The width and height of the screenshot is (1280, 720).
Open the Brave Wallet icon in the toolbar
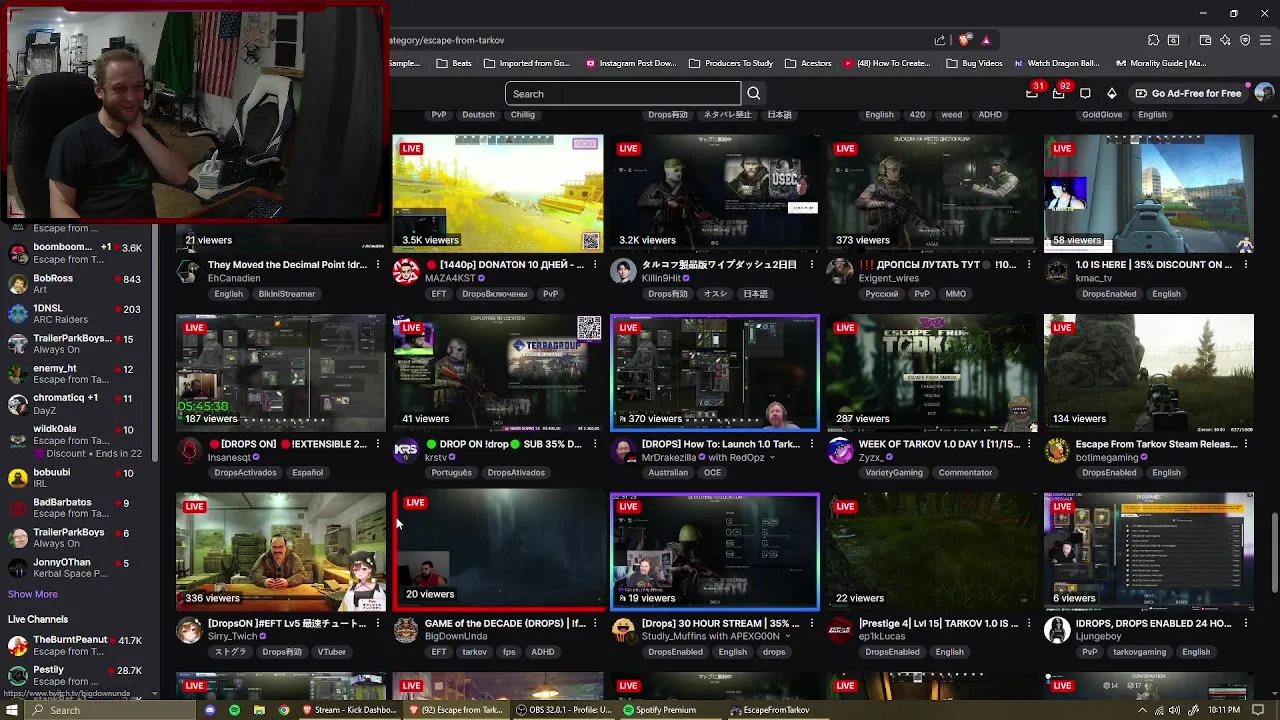coord(1205,40)
